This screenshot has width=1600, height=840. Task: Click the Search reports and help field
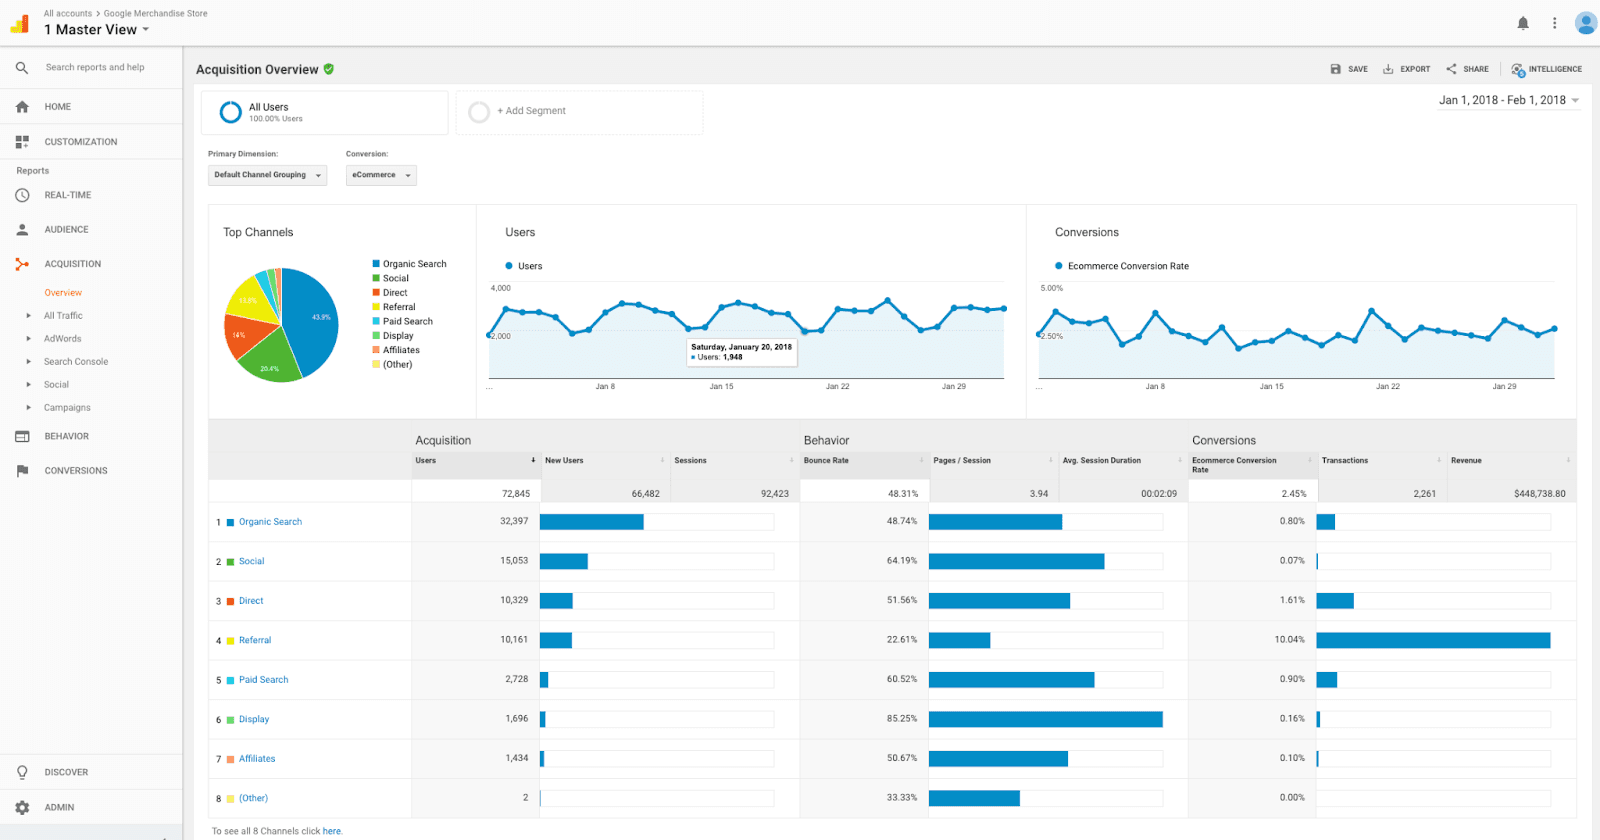95,68
